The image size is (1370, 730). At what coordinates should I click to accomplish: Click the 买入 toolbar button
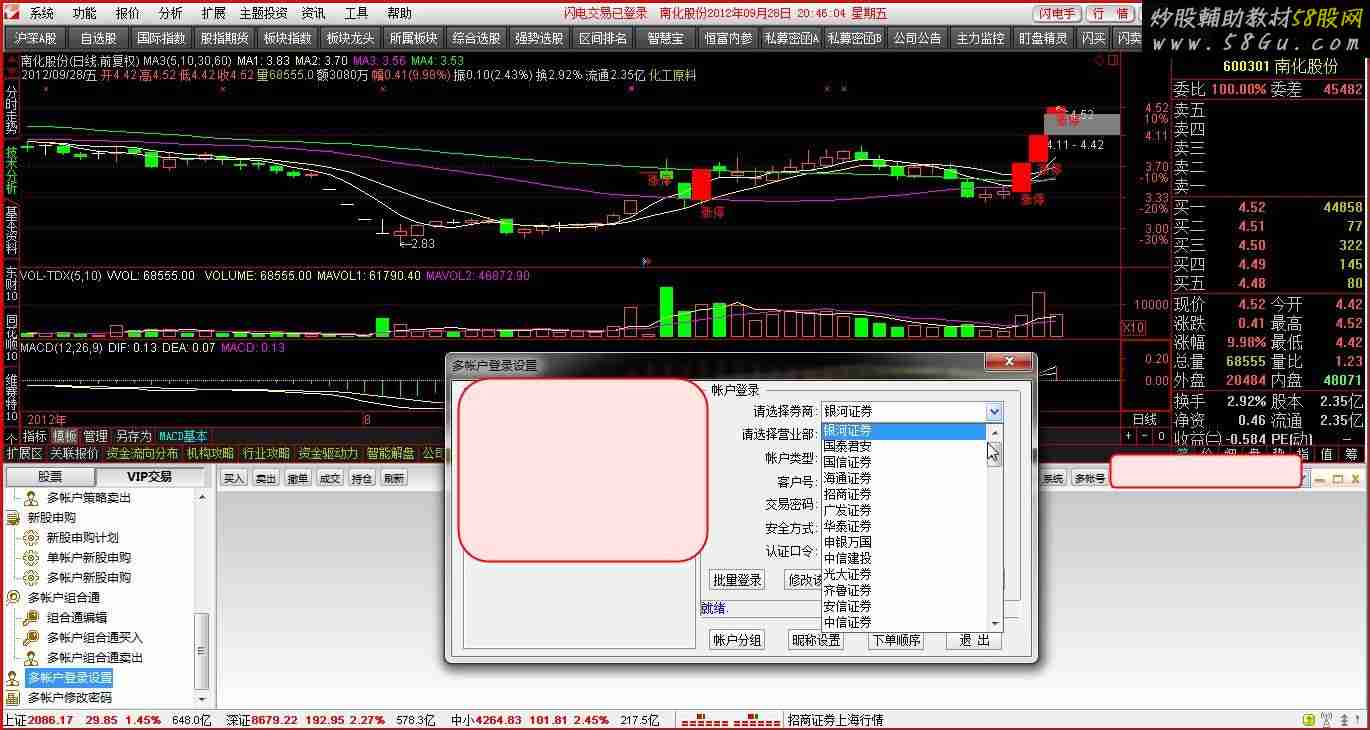coord(234,478)
